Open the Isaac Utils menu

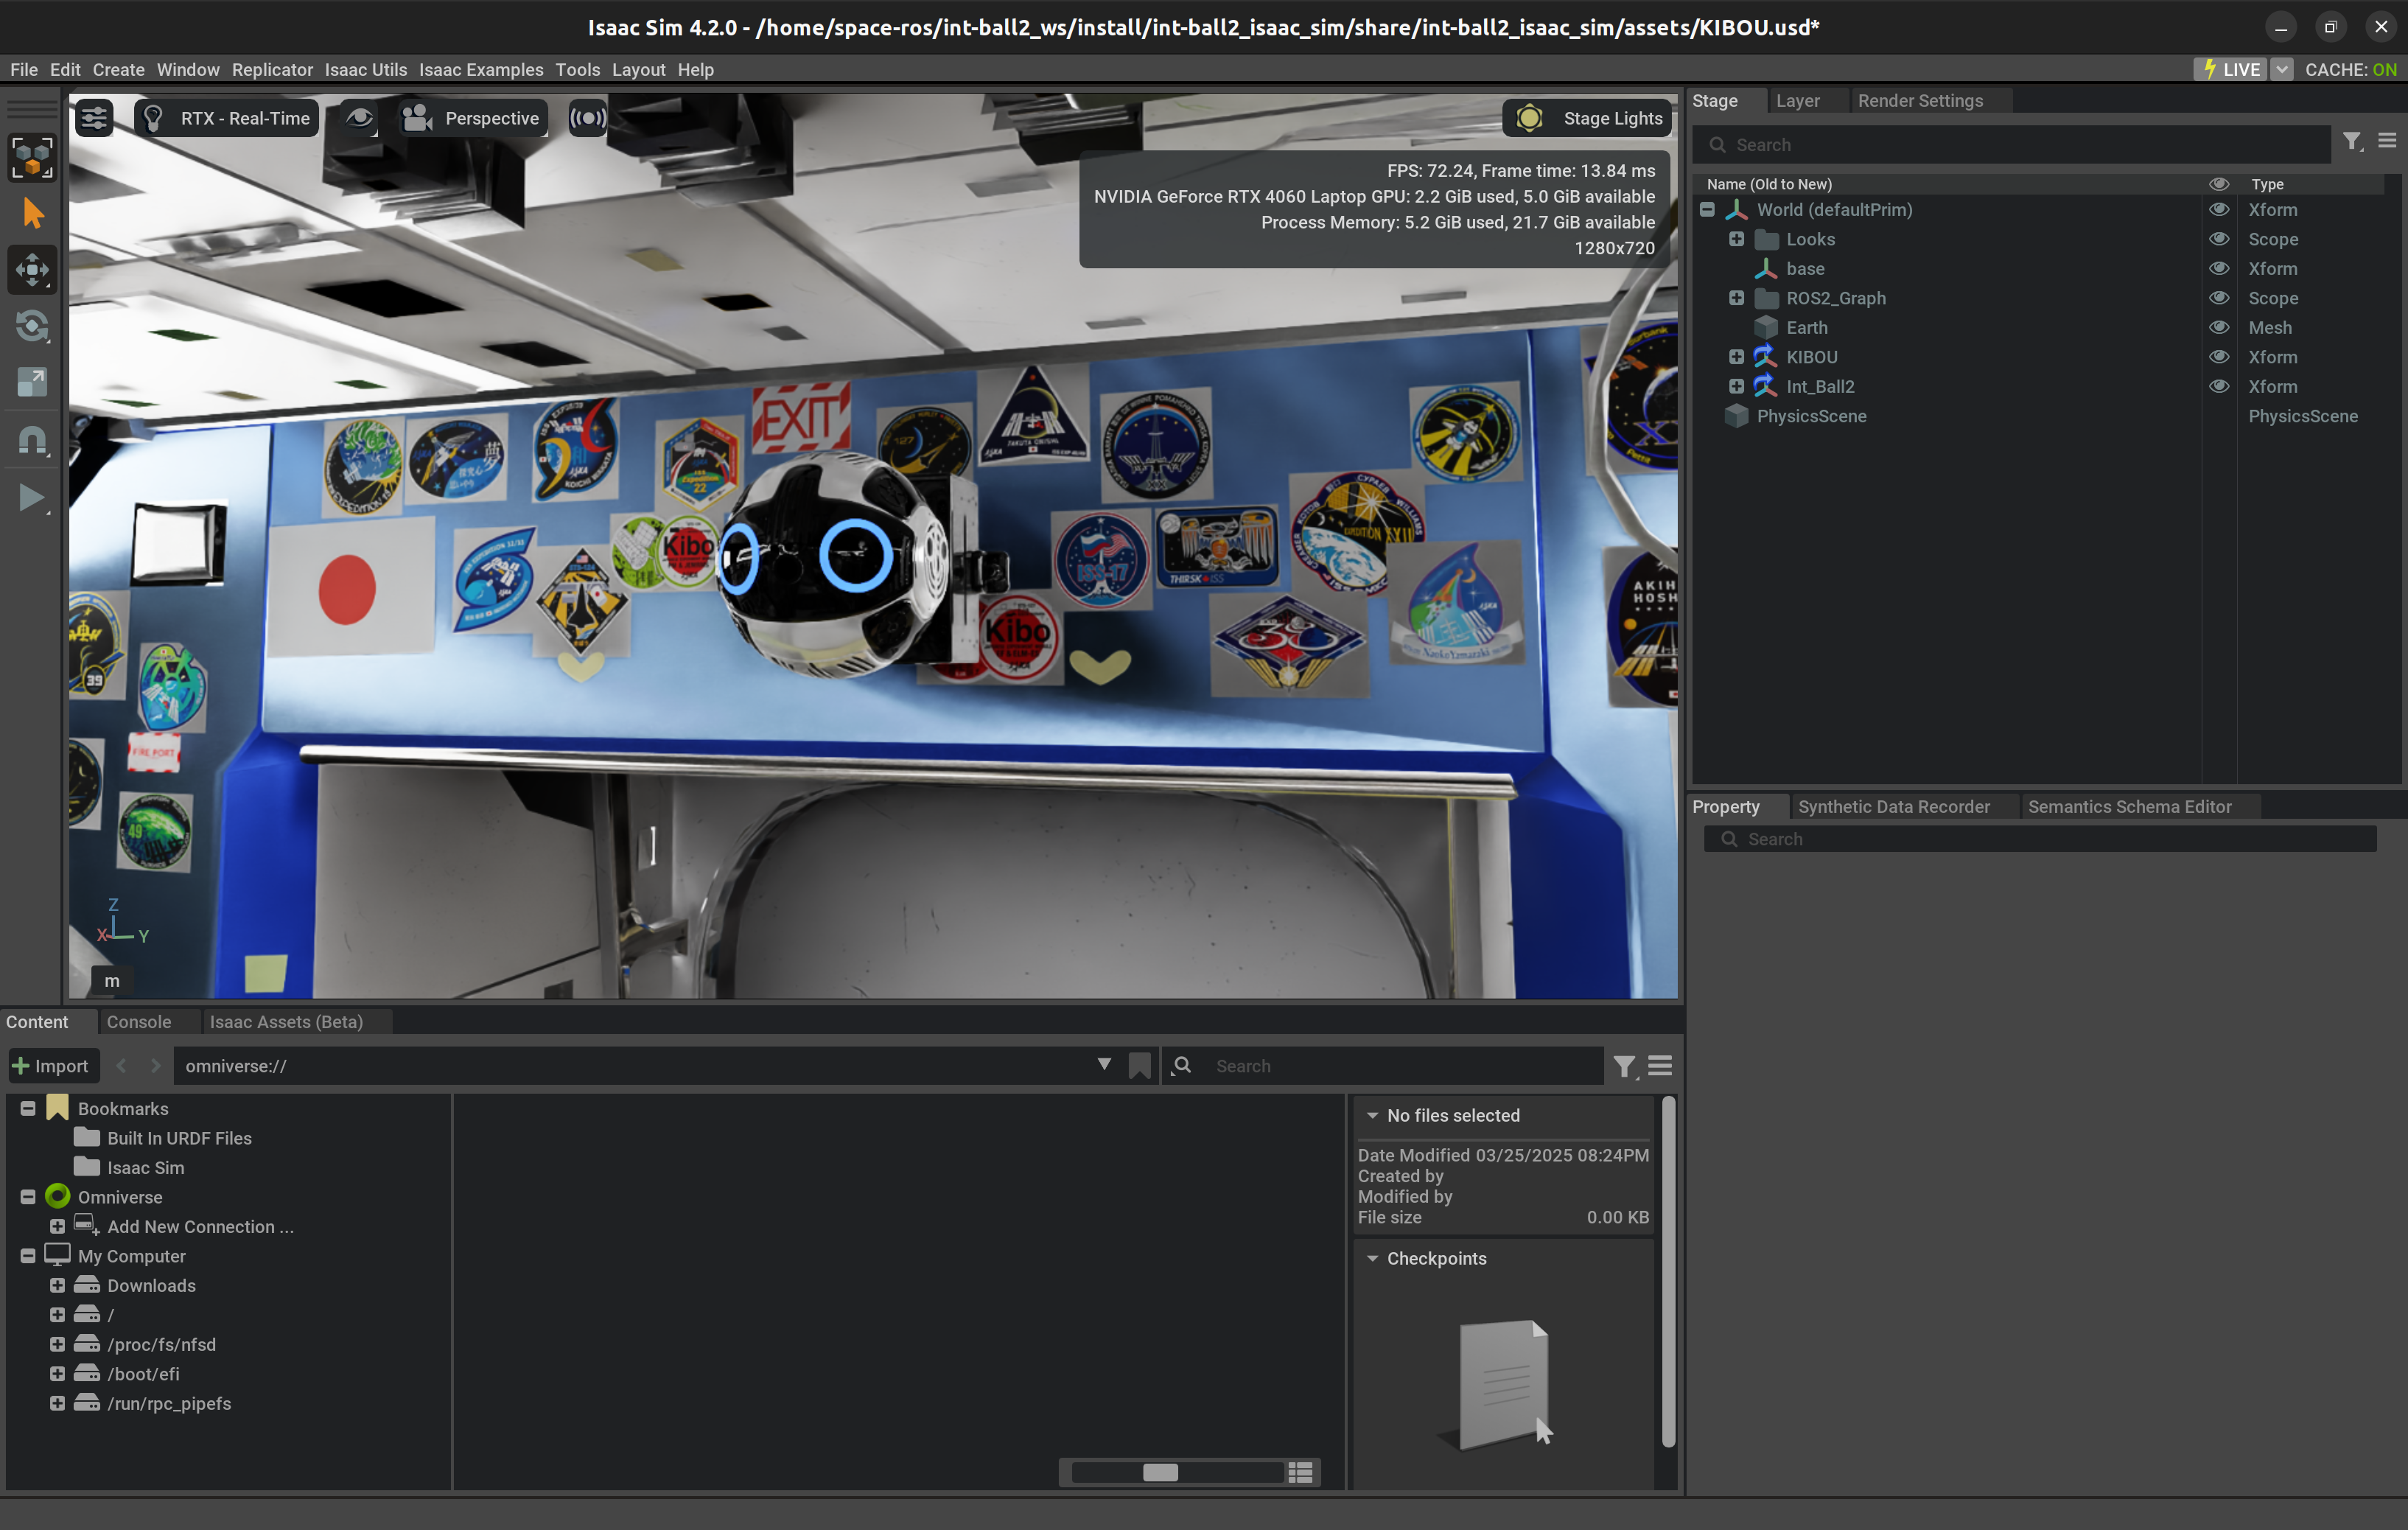click(x=365, y=69)
